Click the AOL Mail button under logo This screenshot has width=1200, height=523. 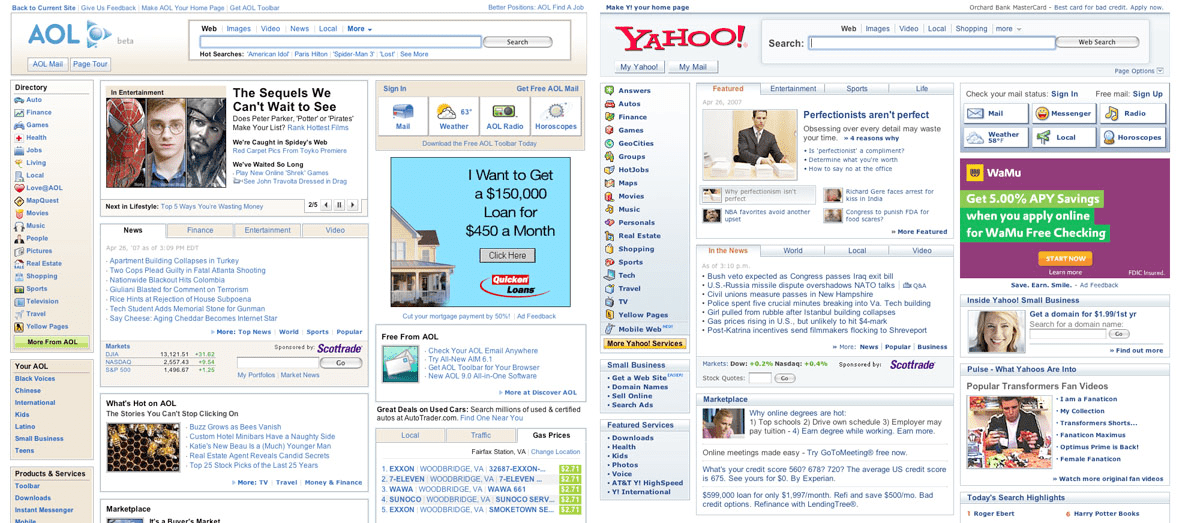pos(48,64)
